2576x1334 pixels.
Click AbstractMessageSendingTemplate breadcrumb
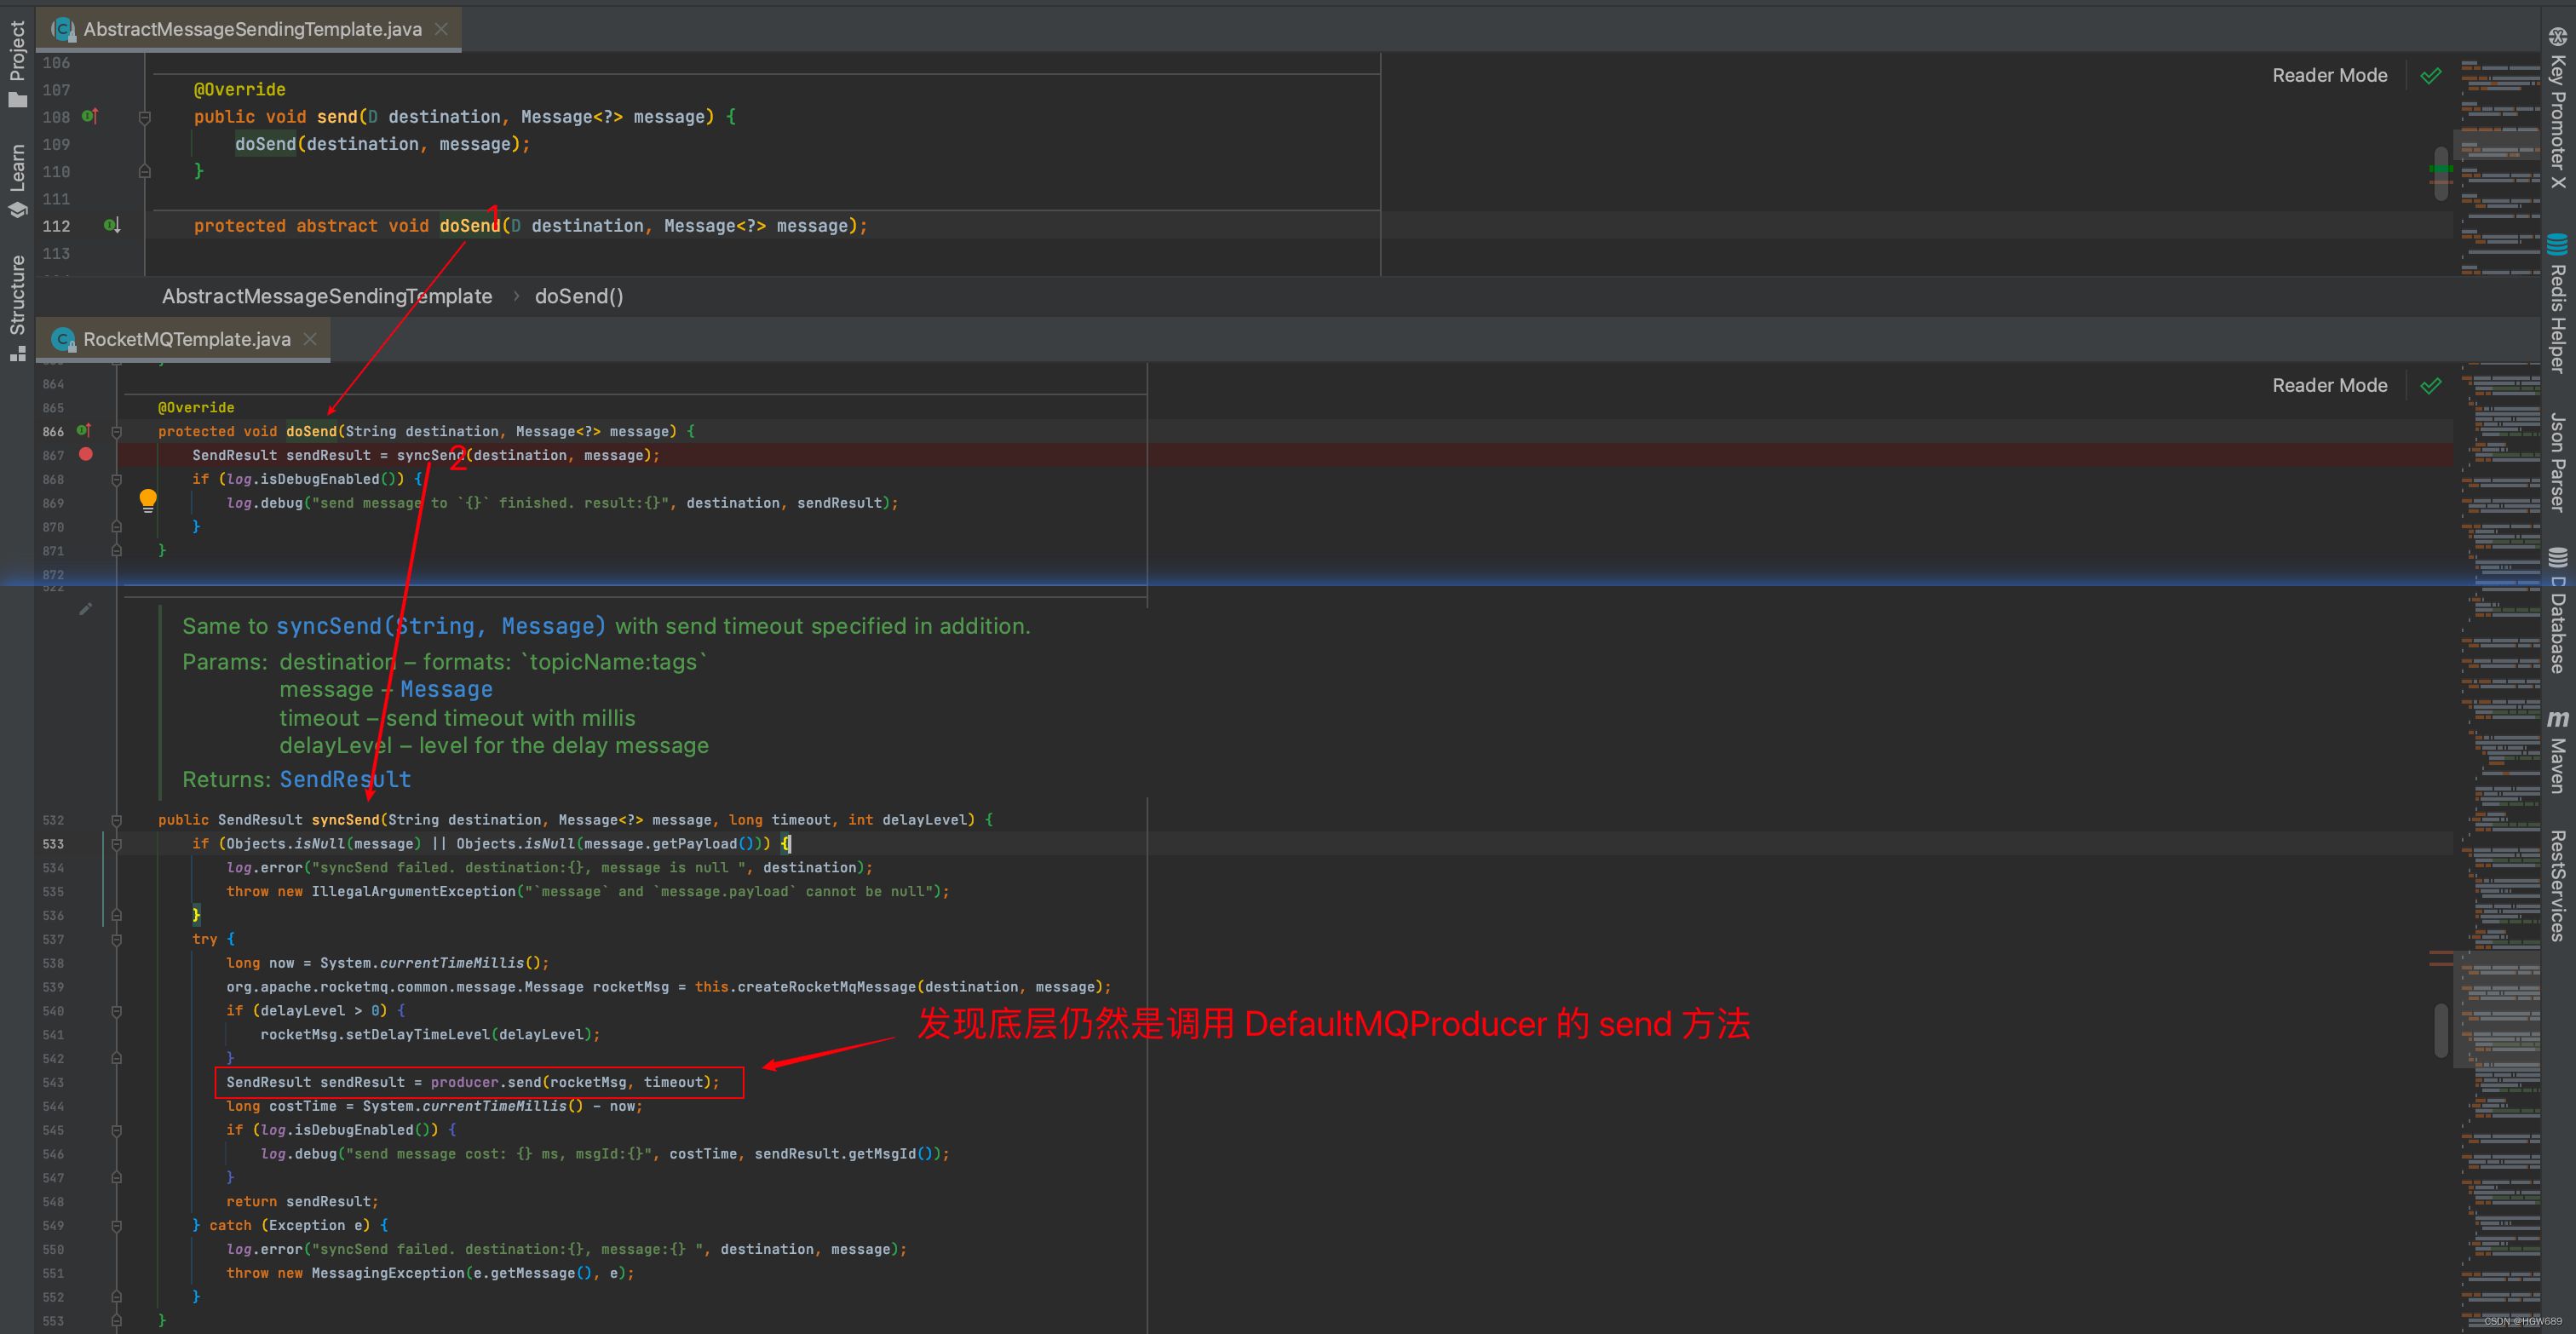327,296
